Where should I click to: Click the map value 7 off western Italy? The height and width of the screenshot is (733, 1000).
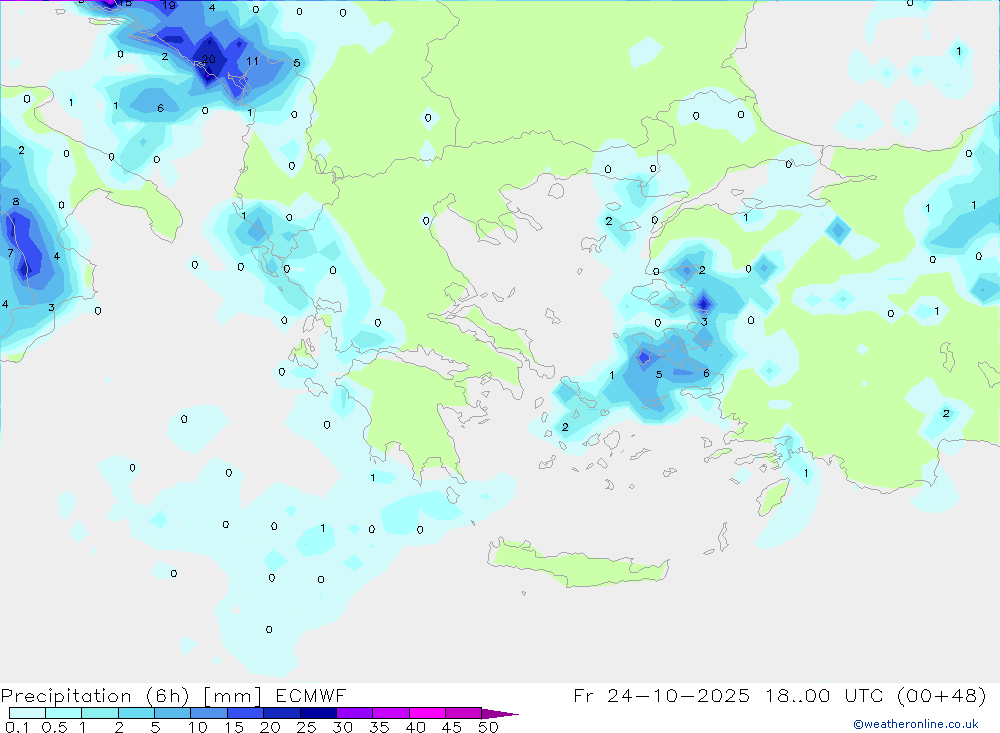click(10, 253)
